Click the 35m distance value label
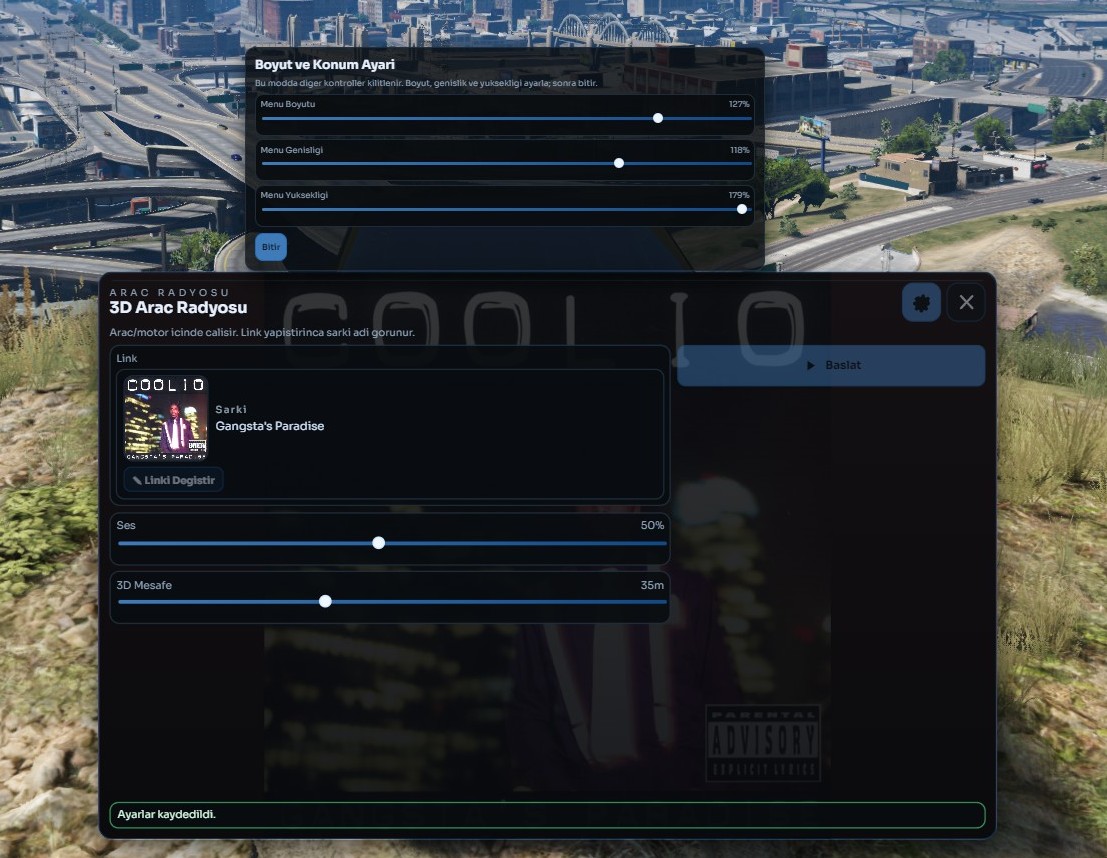1107x858 pixels. [652, 585]
